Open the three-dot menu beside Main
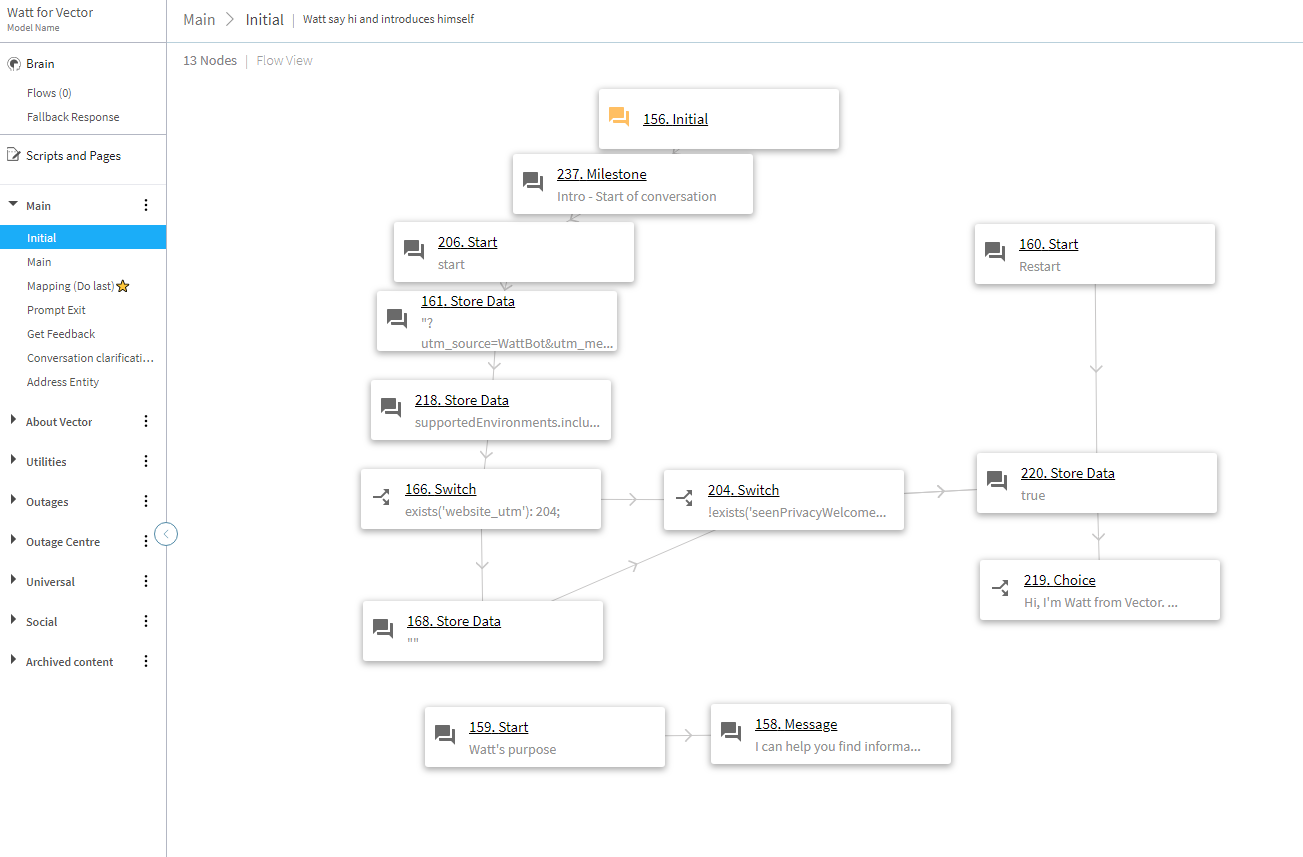The width and height of the screenshot is (1303, 857). [x=146, y=205]
